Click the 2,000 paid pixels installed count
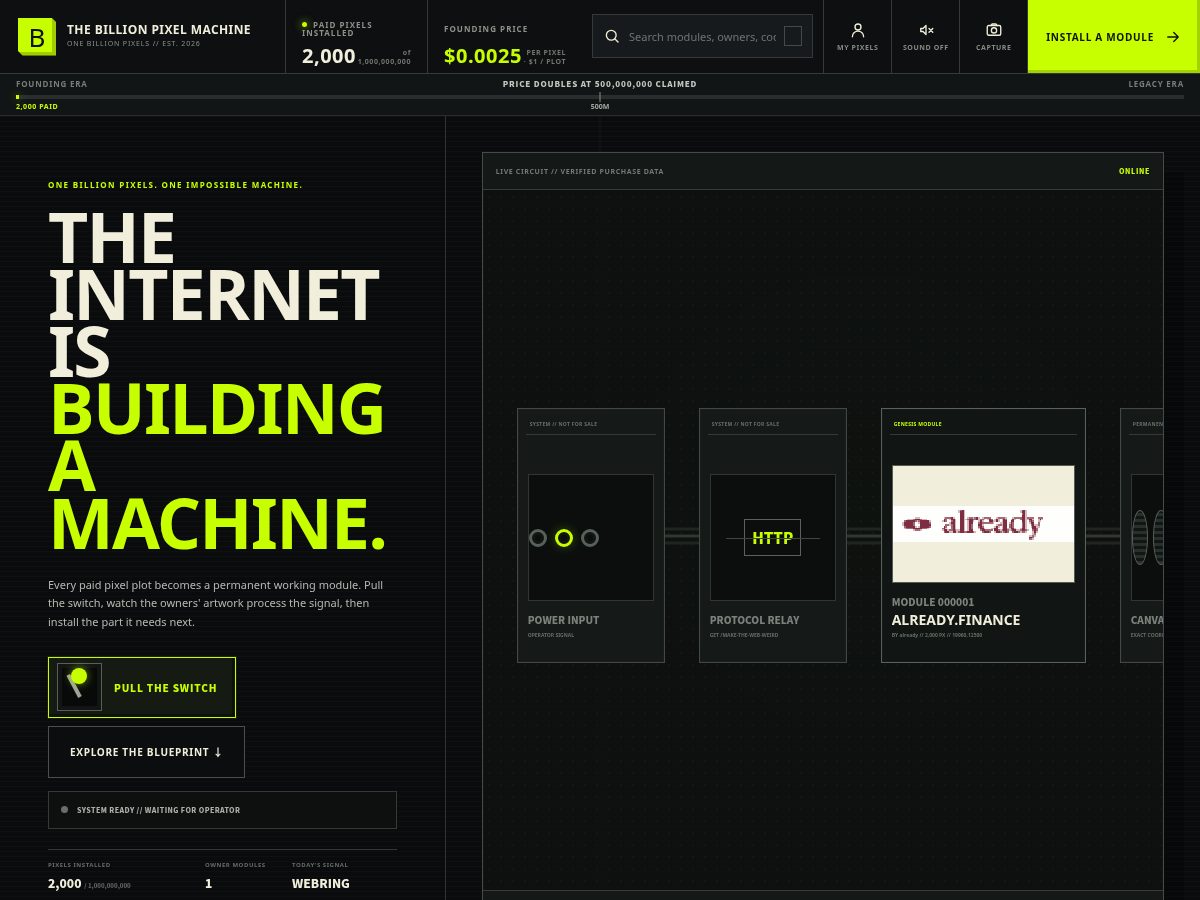 coord(329,56)
